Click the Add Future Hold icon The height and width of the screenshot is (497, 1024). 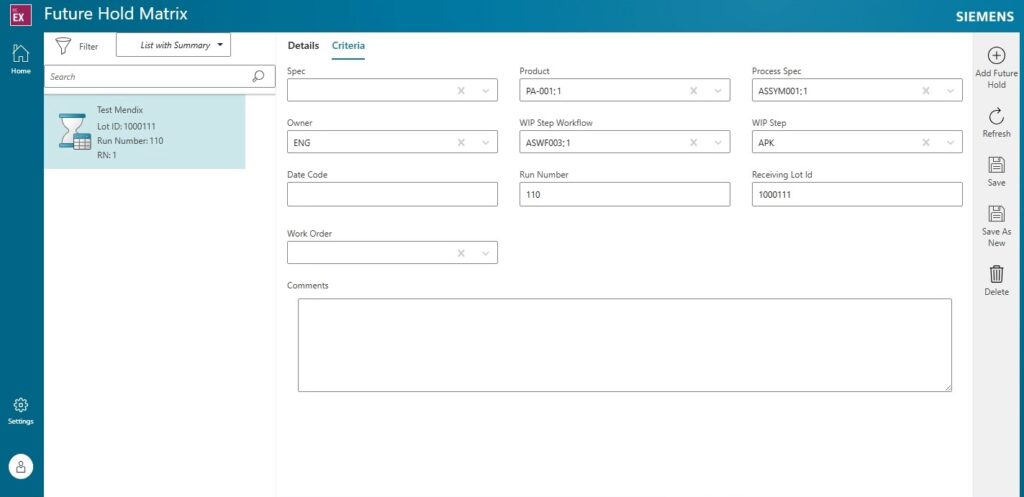pos(996,56)
